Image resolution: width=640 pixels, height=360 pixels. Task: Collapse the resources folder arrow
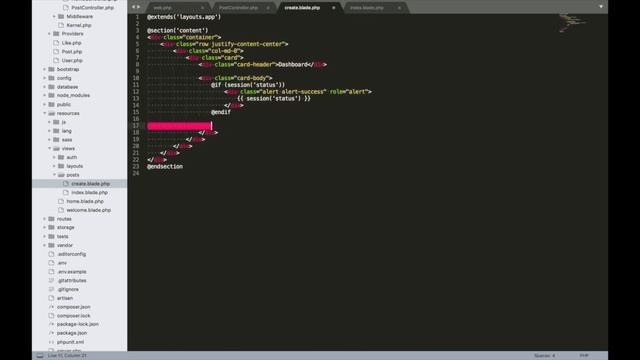(44, 113)
